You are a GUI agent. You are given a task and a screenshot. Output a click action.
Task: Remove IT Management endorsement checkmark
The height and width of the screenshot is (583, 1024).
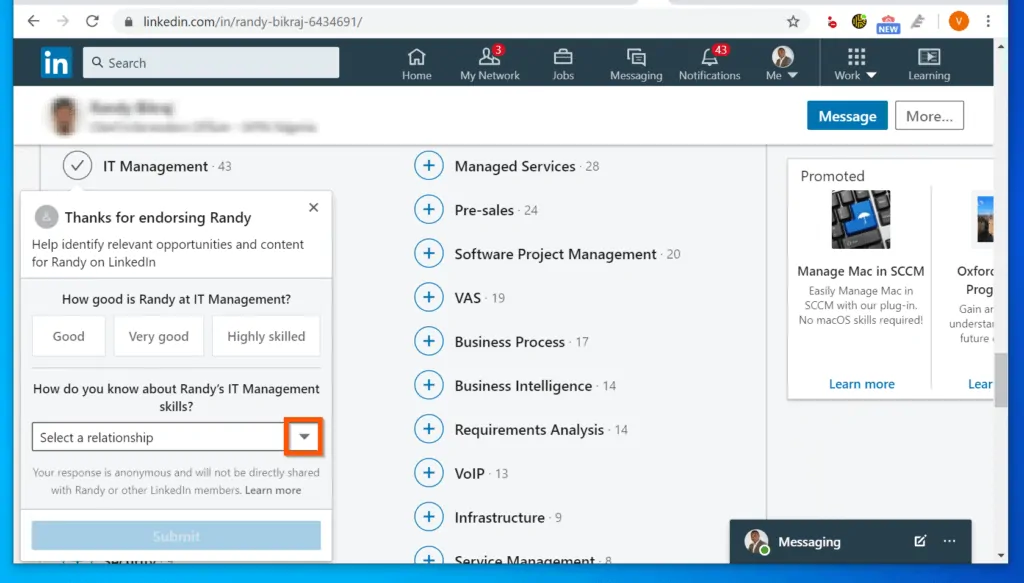pos(77,166)
